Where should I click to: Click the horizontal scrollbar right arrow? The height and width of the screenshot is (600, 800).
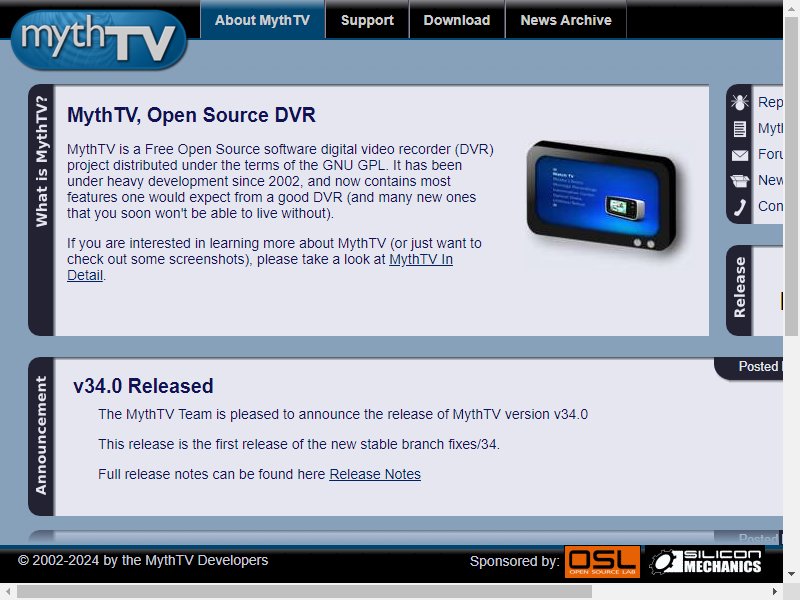[x=774, y=591]
